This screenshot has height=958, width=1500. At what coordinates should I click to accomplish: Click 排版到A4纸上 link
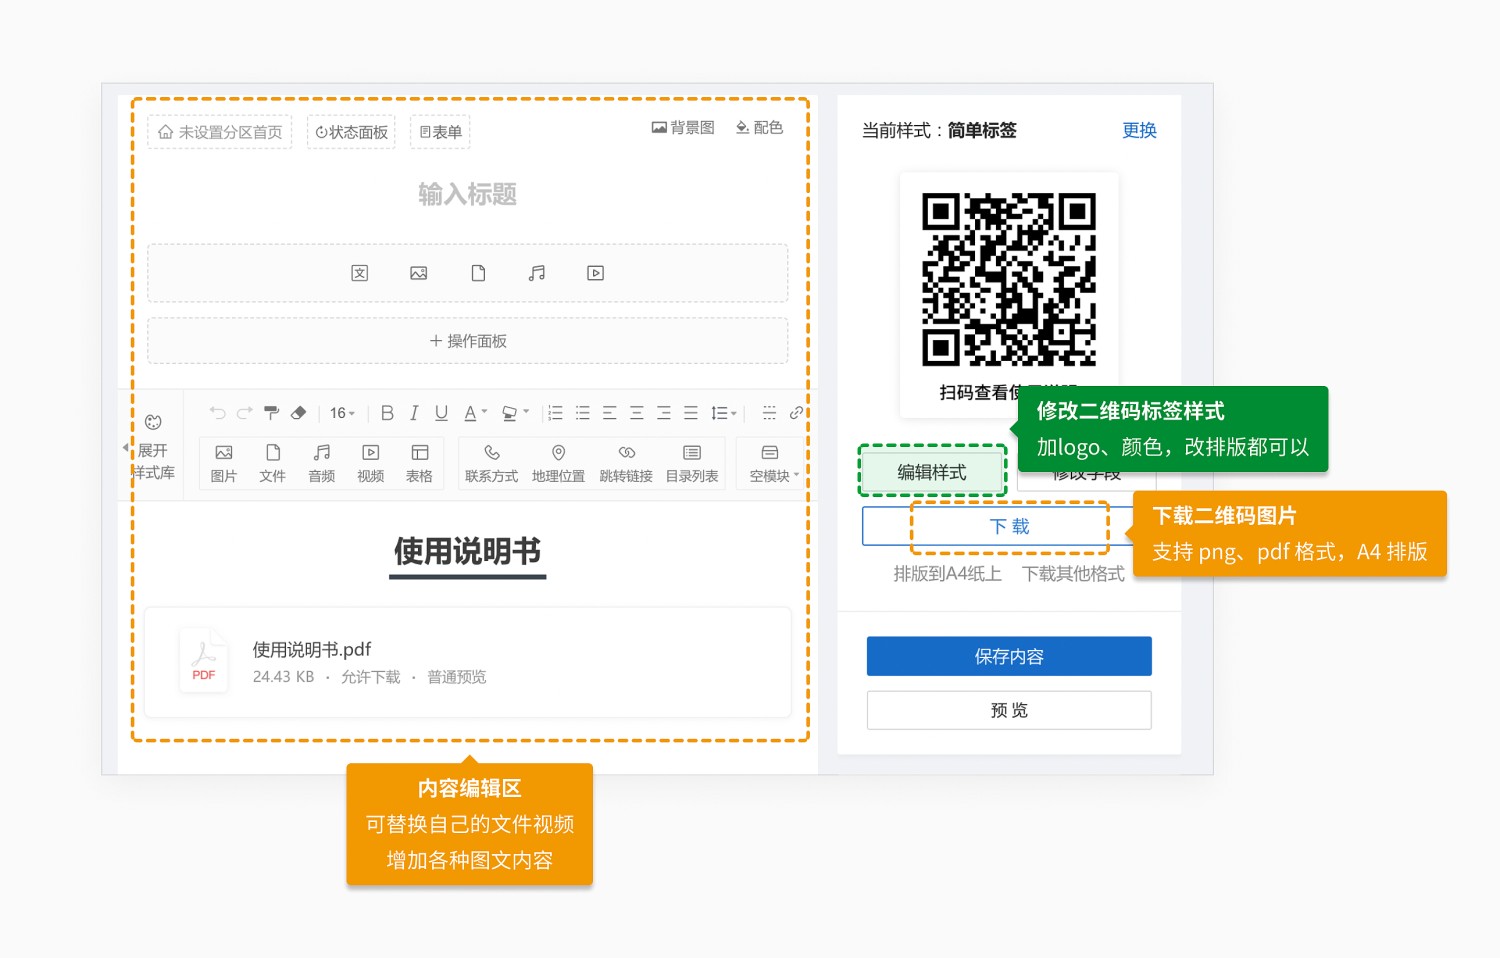click(x=947, y=574)
